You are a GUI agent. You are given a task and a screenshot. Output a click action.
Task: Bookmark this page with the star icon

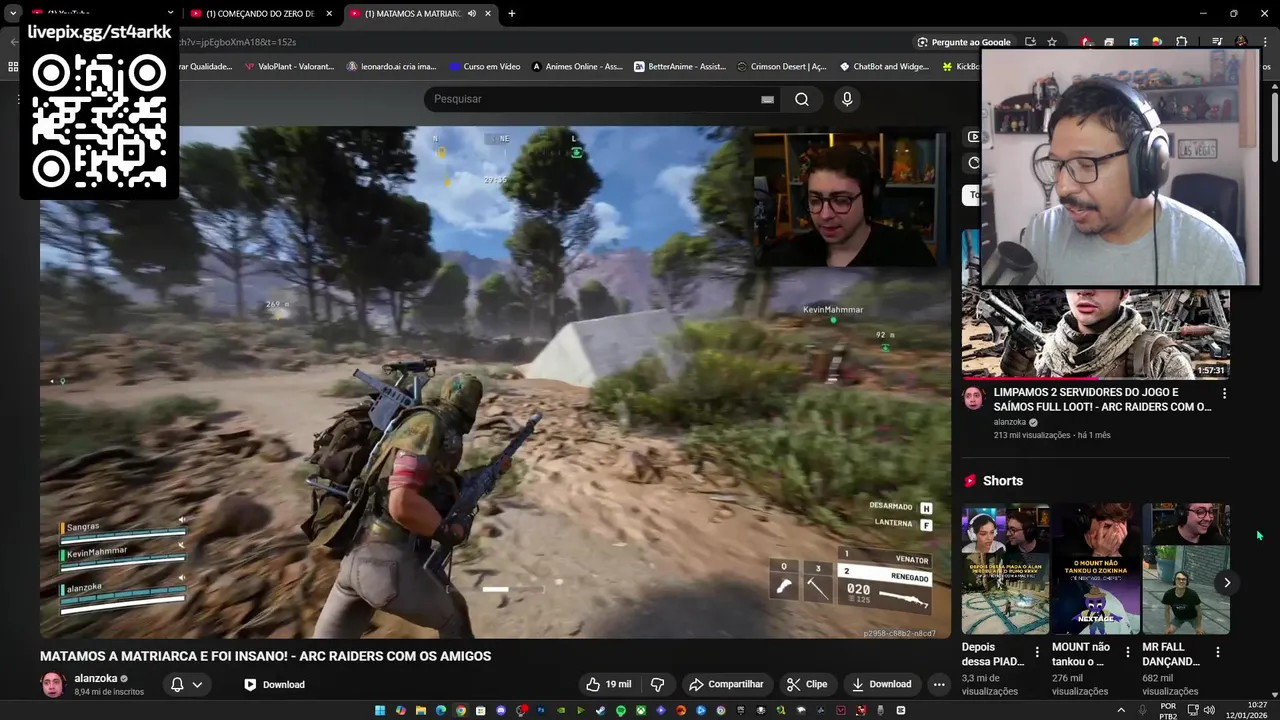pyautogui.click(x=1052, y=42)
